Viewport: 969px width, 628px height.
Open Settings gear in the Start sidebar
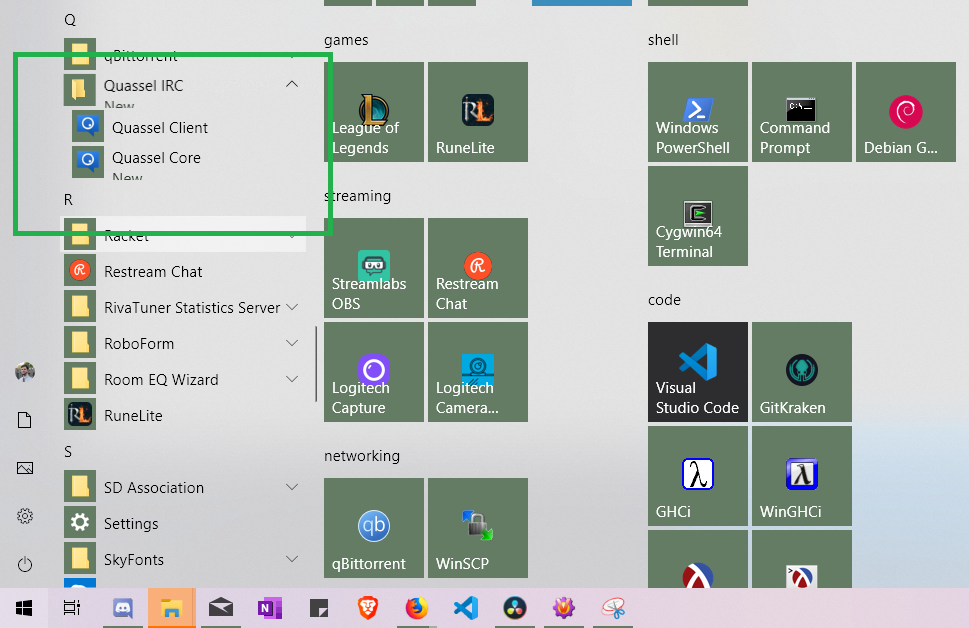click(x=25, y=516)
